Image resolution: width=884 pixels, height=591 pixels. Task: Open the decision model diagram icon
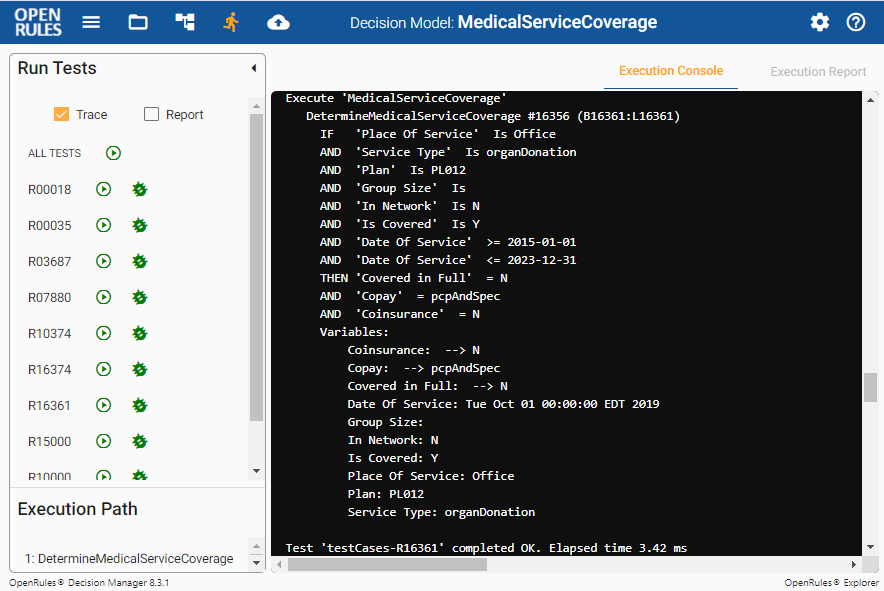(x=185, y=22)
